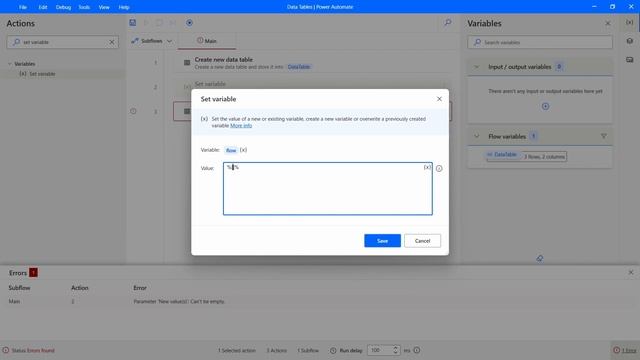Open variable picker in the Value field
This screenshot has width=640, height=360.
tap(427, 167)
